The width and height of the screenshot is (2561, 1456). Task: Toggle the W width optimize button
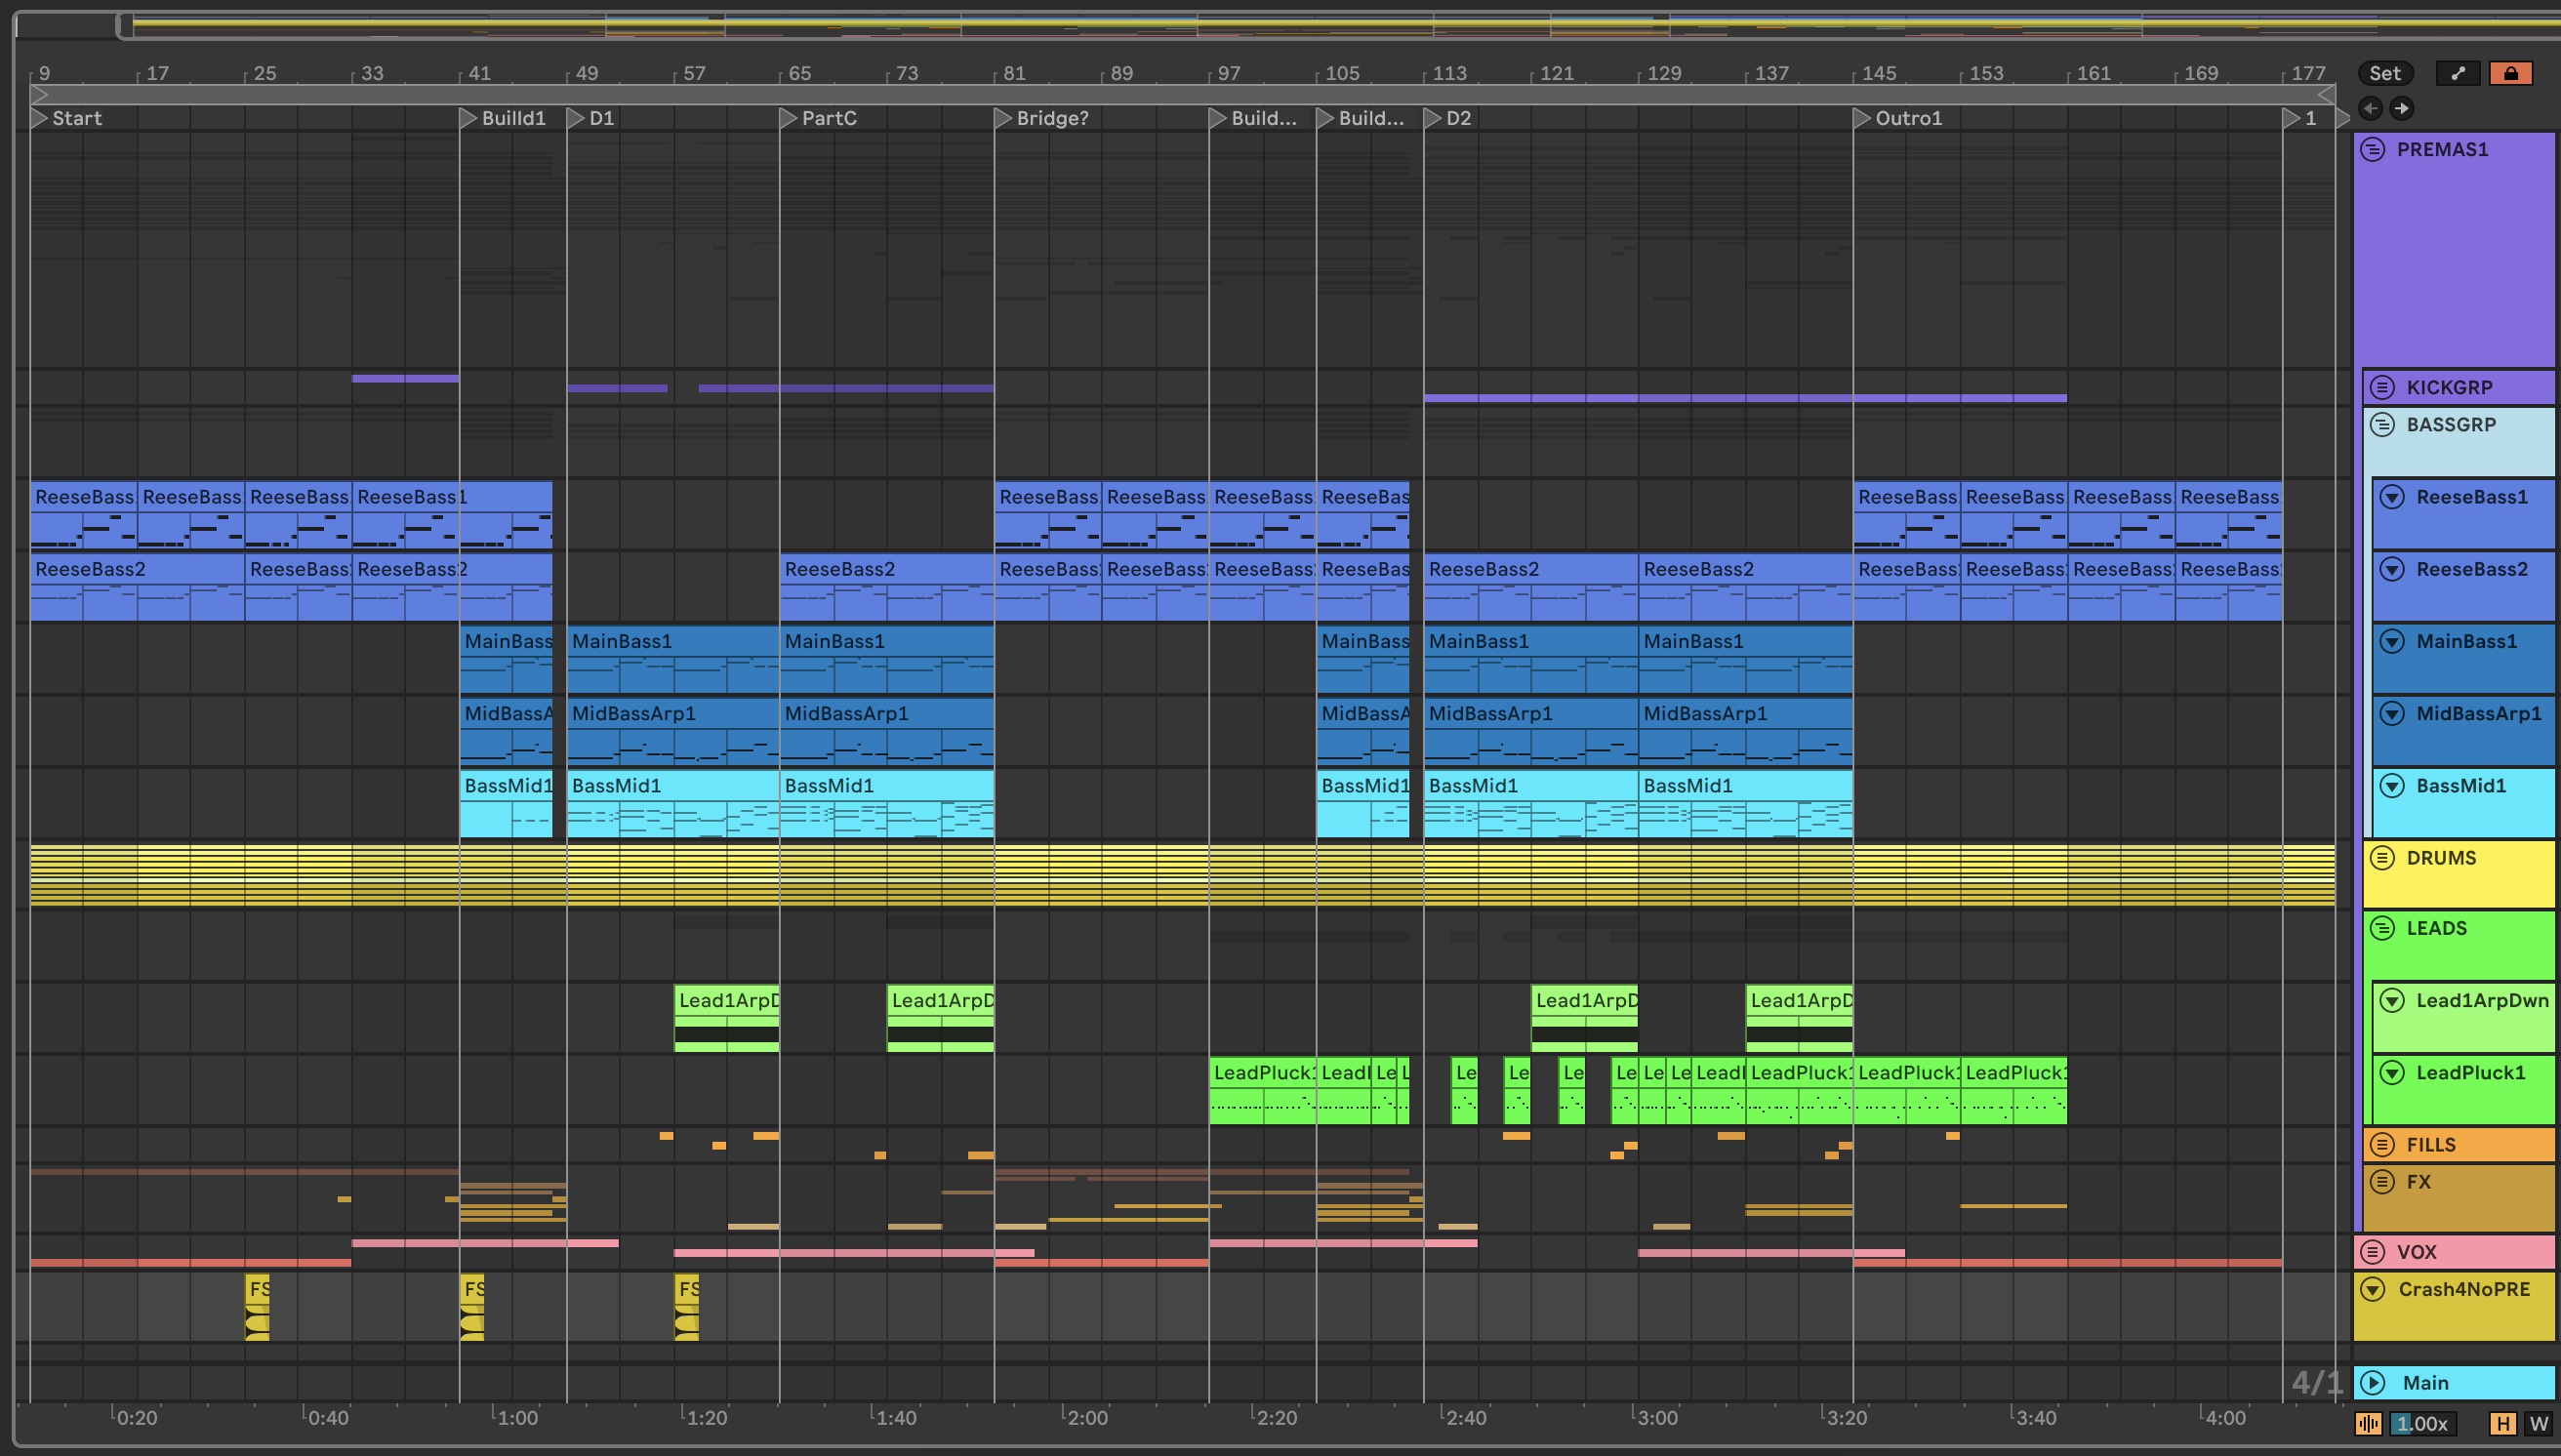tap(2537, 1423)
